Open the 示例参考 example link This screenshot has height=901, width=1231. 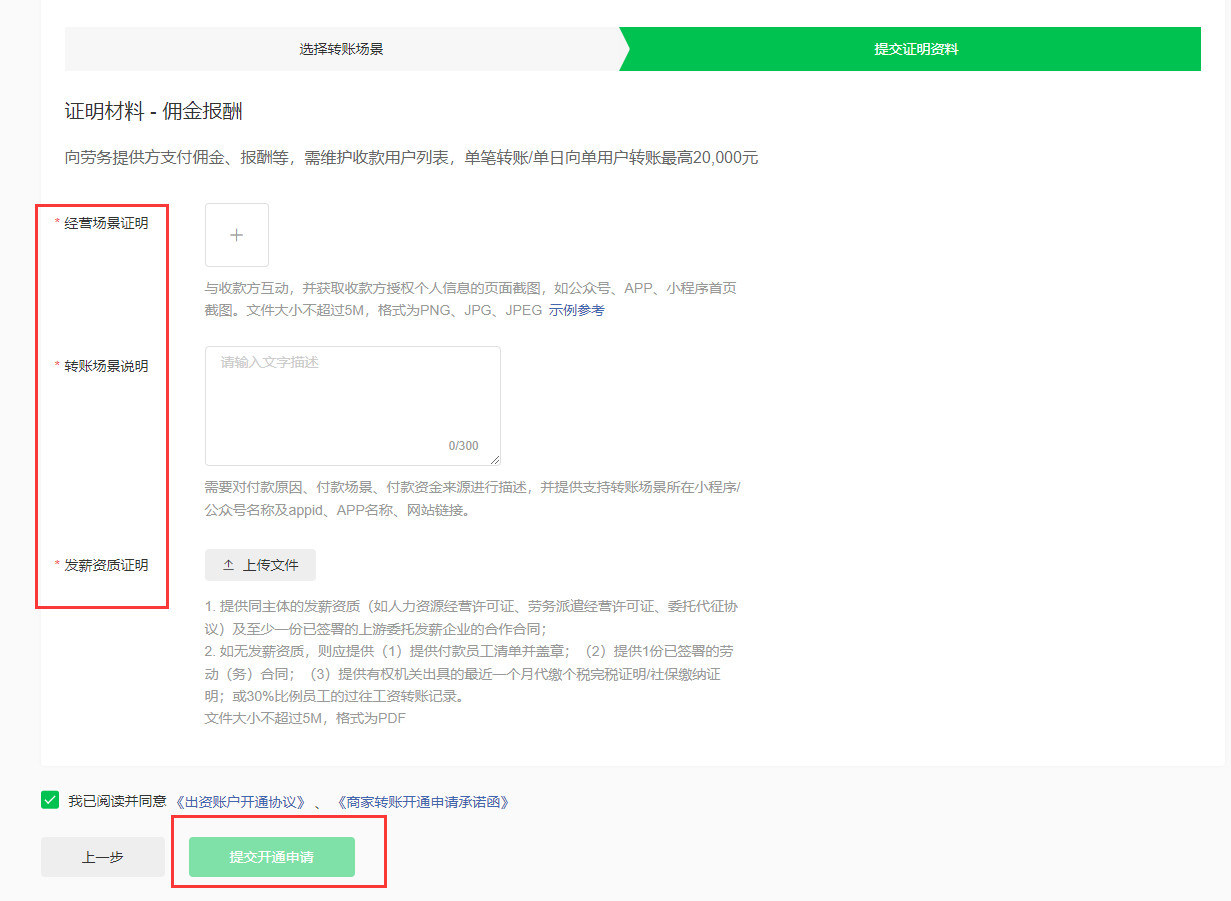[577, 310]
